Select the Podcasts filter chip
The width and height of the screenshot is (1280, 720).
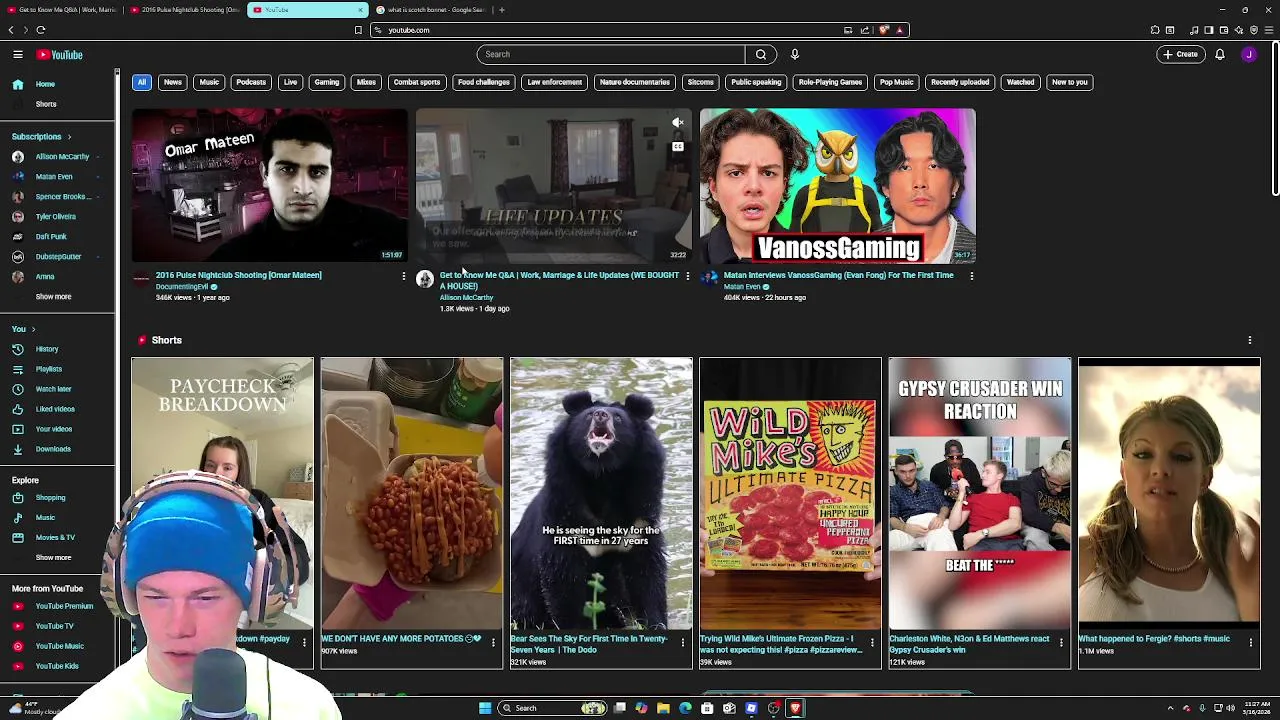251,82
